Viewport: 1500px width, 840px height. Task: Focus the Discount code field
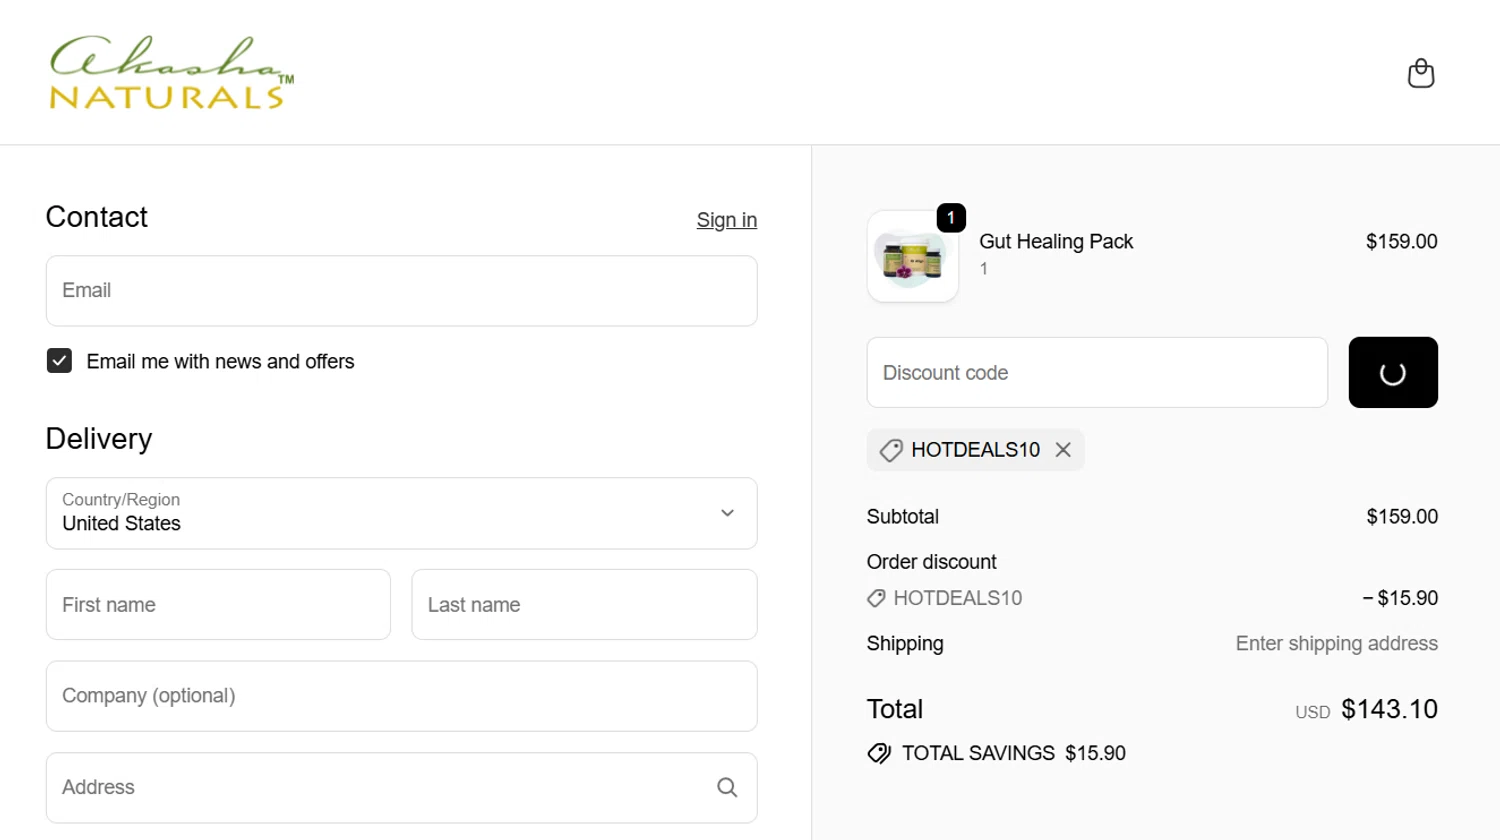click(1097, 372)
